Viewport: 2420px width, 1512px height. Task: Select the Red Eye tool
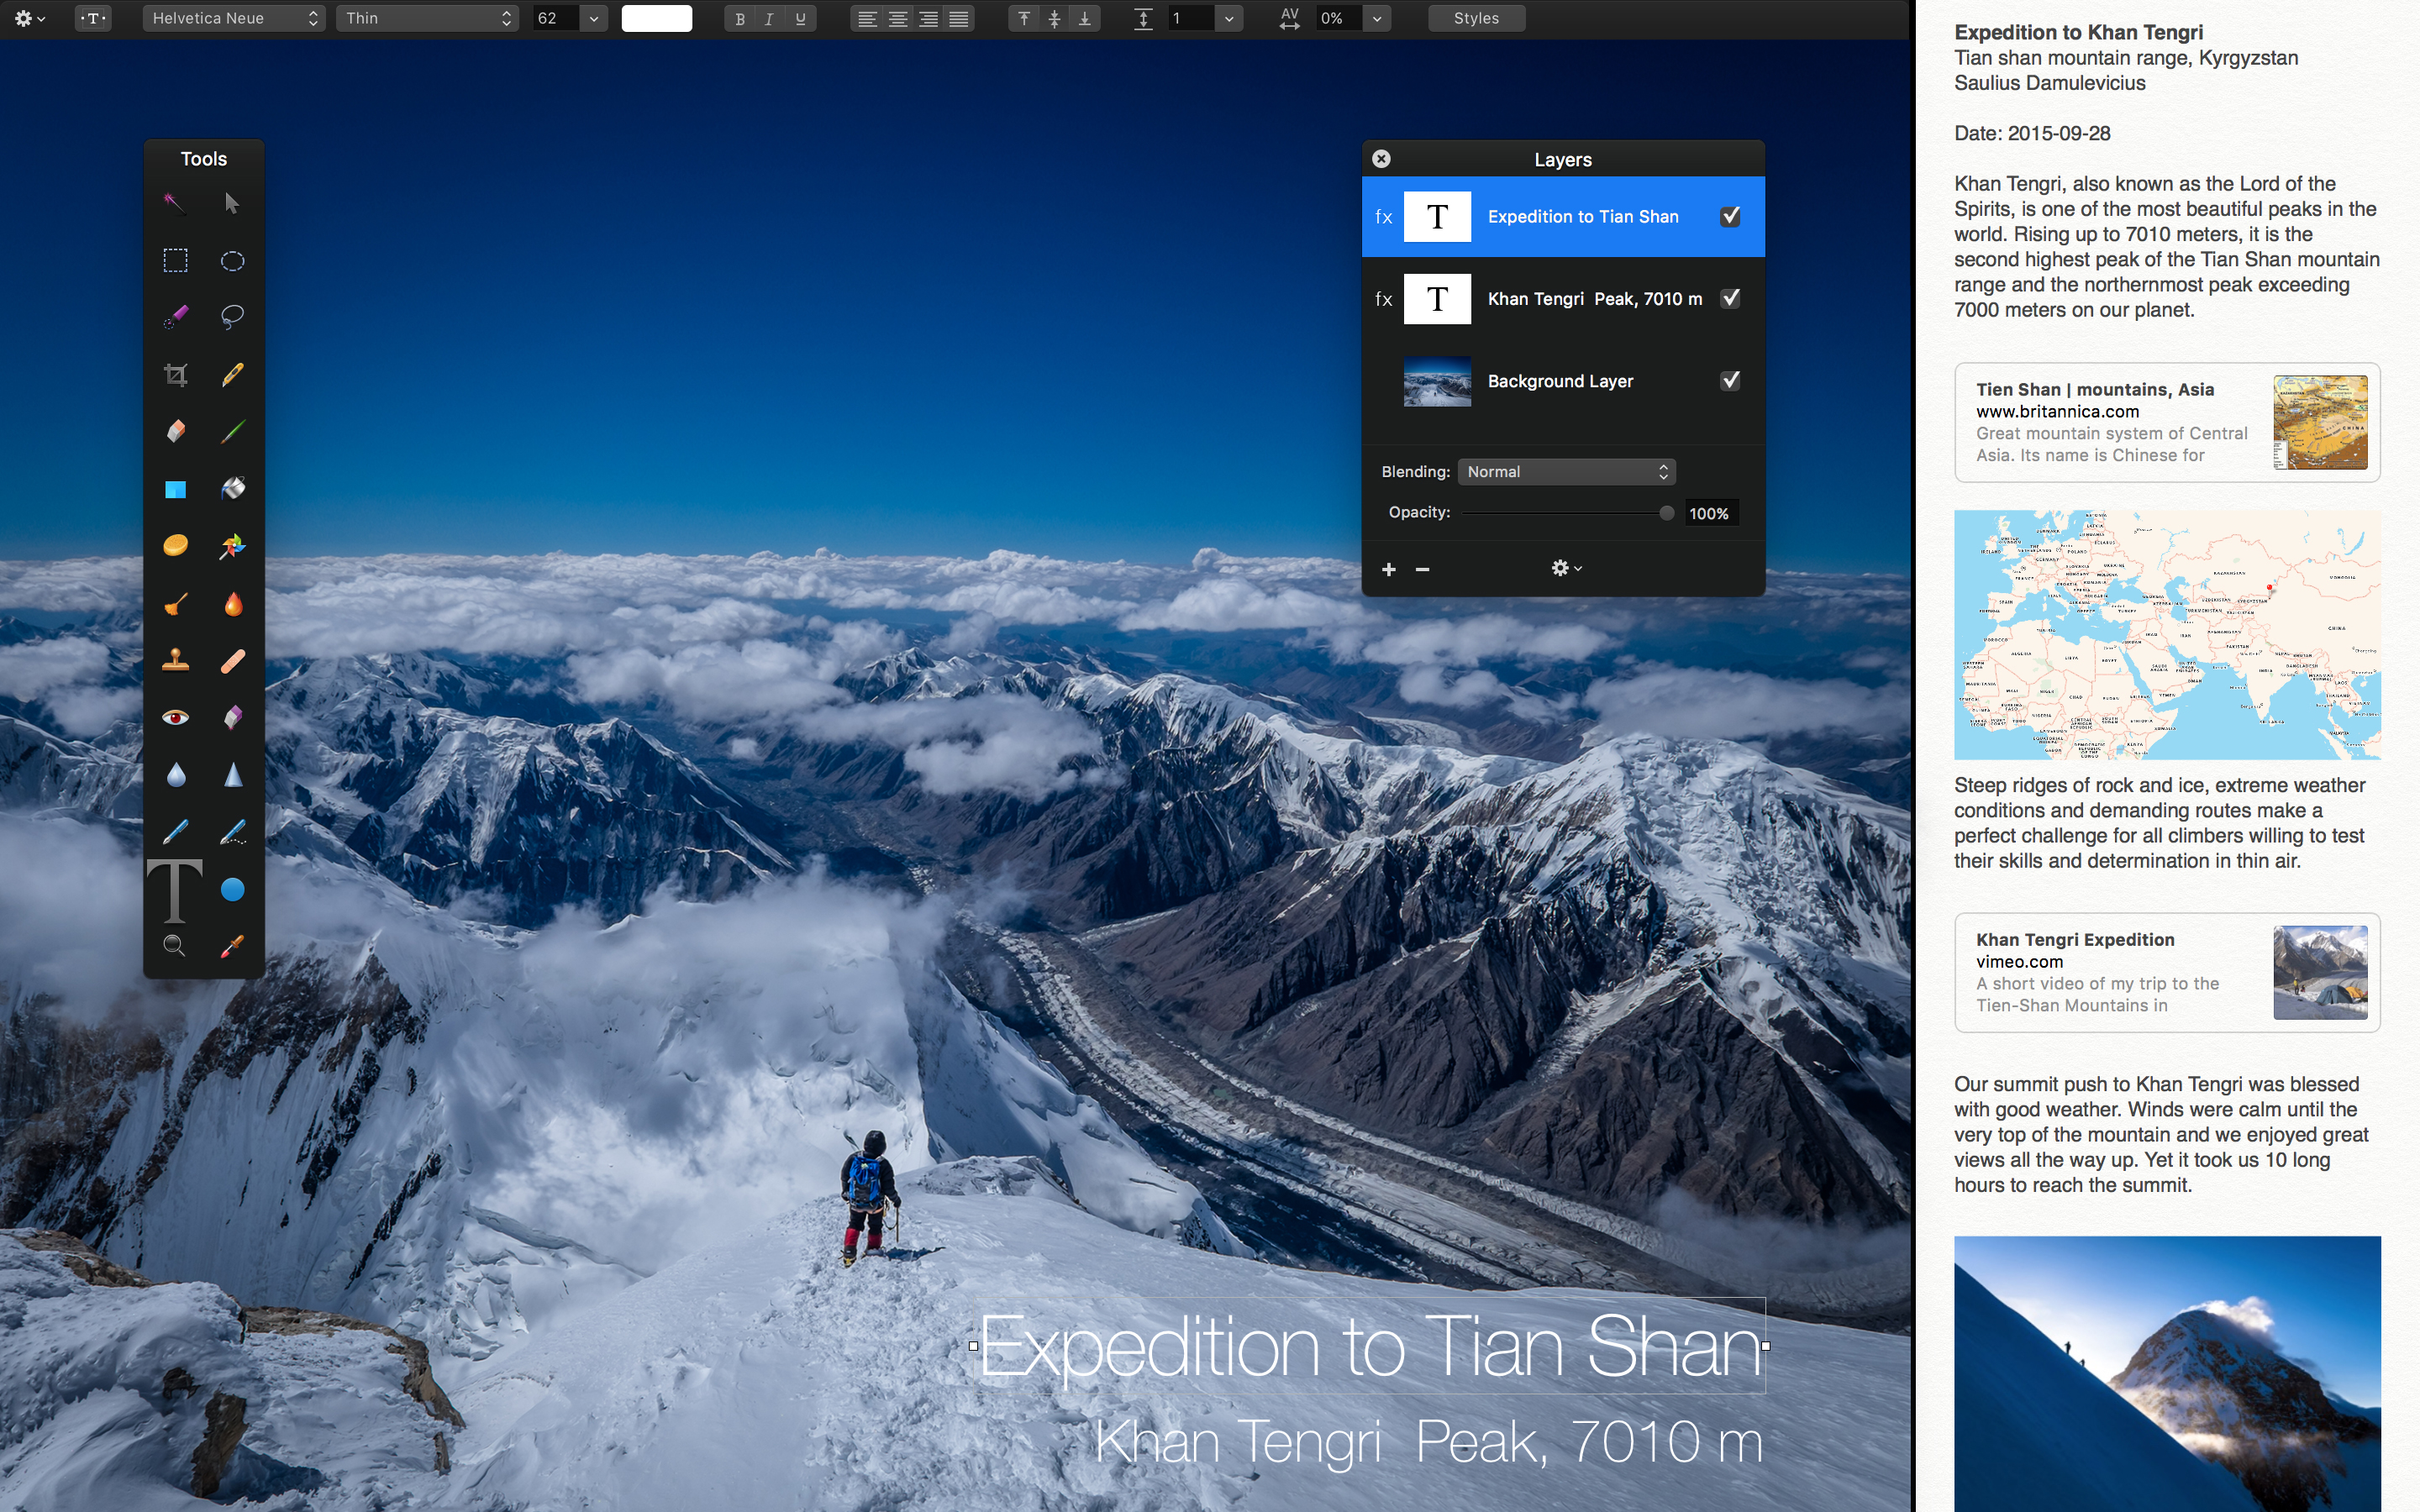(176, 717)
